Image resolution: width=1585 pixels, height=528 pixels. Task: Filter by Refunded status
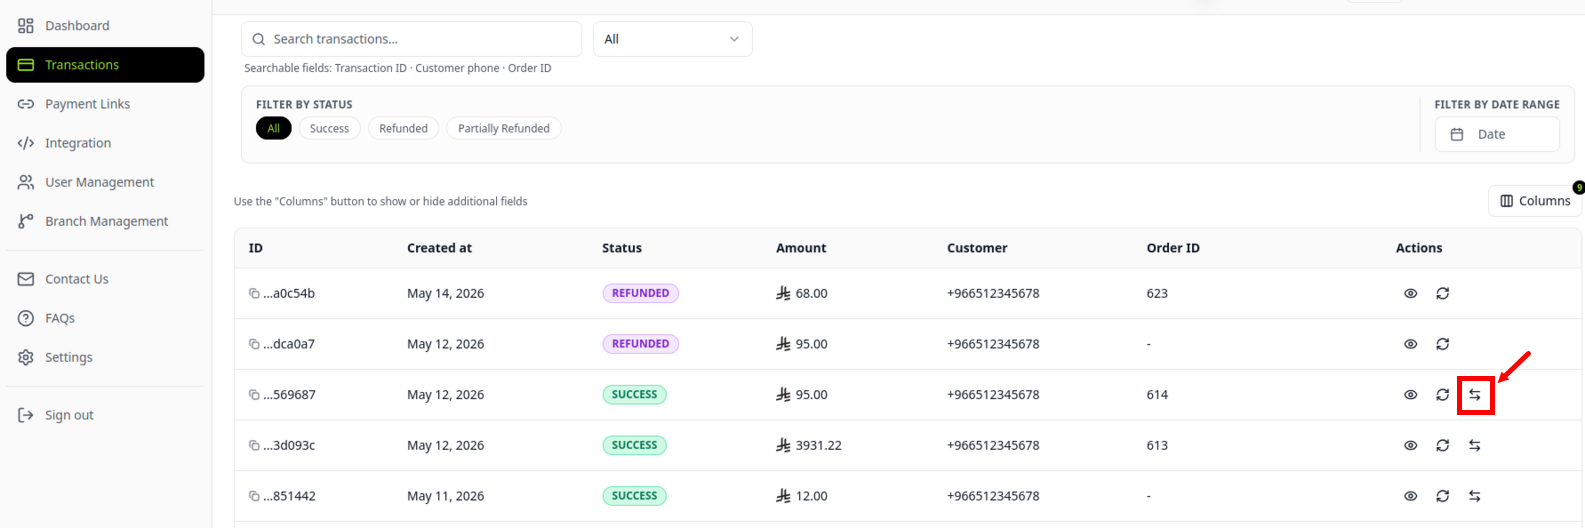point(403,128)
